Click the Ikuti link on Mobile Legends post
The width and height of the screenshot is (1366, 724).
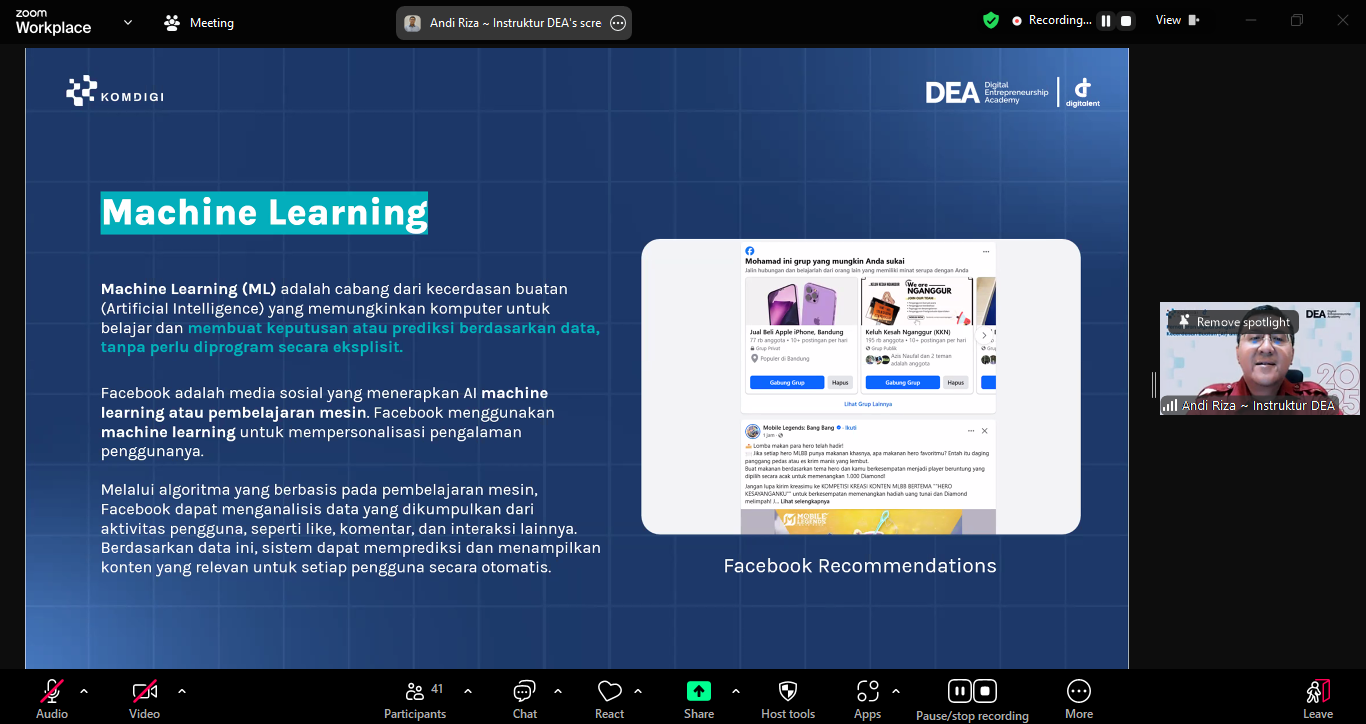click(851, 427)
